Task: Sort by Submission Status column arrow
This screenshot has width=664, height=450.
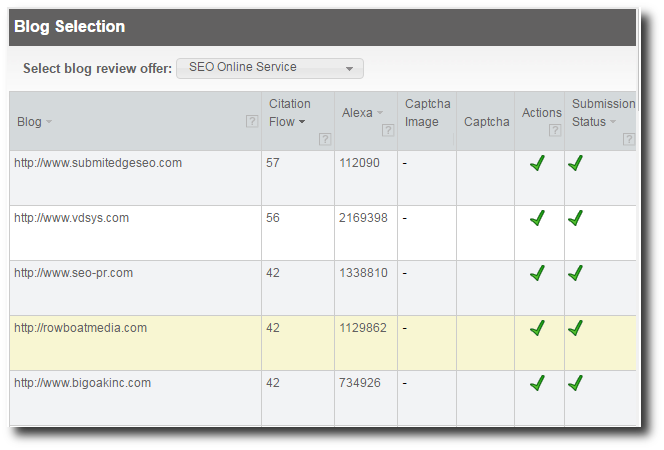Action: click(613, 122)
